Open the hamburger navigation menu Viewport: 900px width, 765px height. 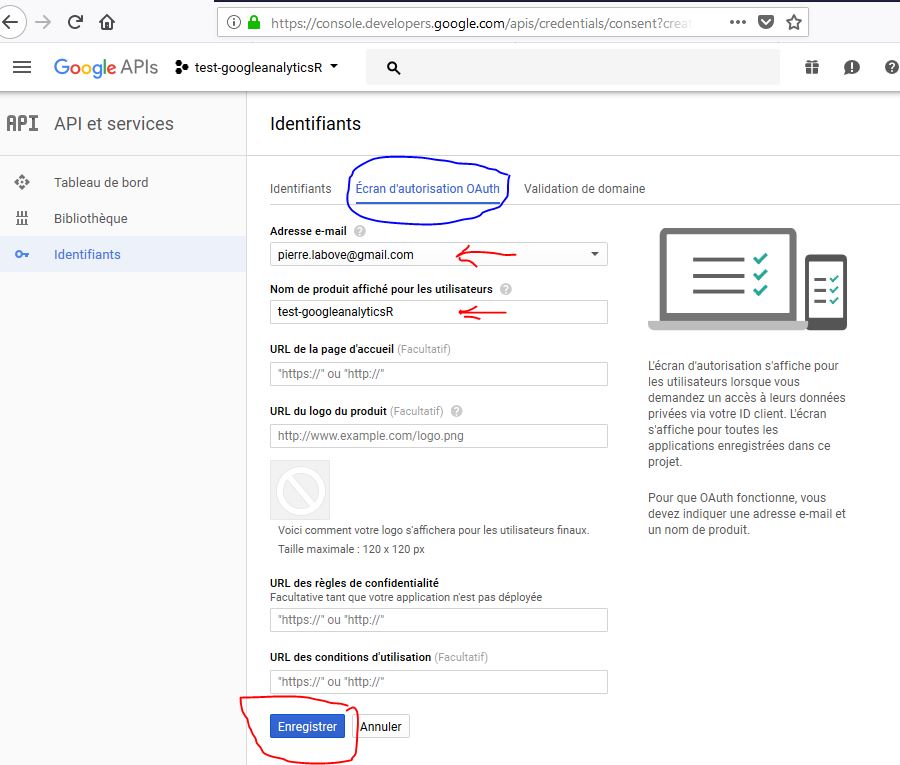pos(22,67)
